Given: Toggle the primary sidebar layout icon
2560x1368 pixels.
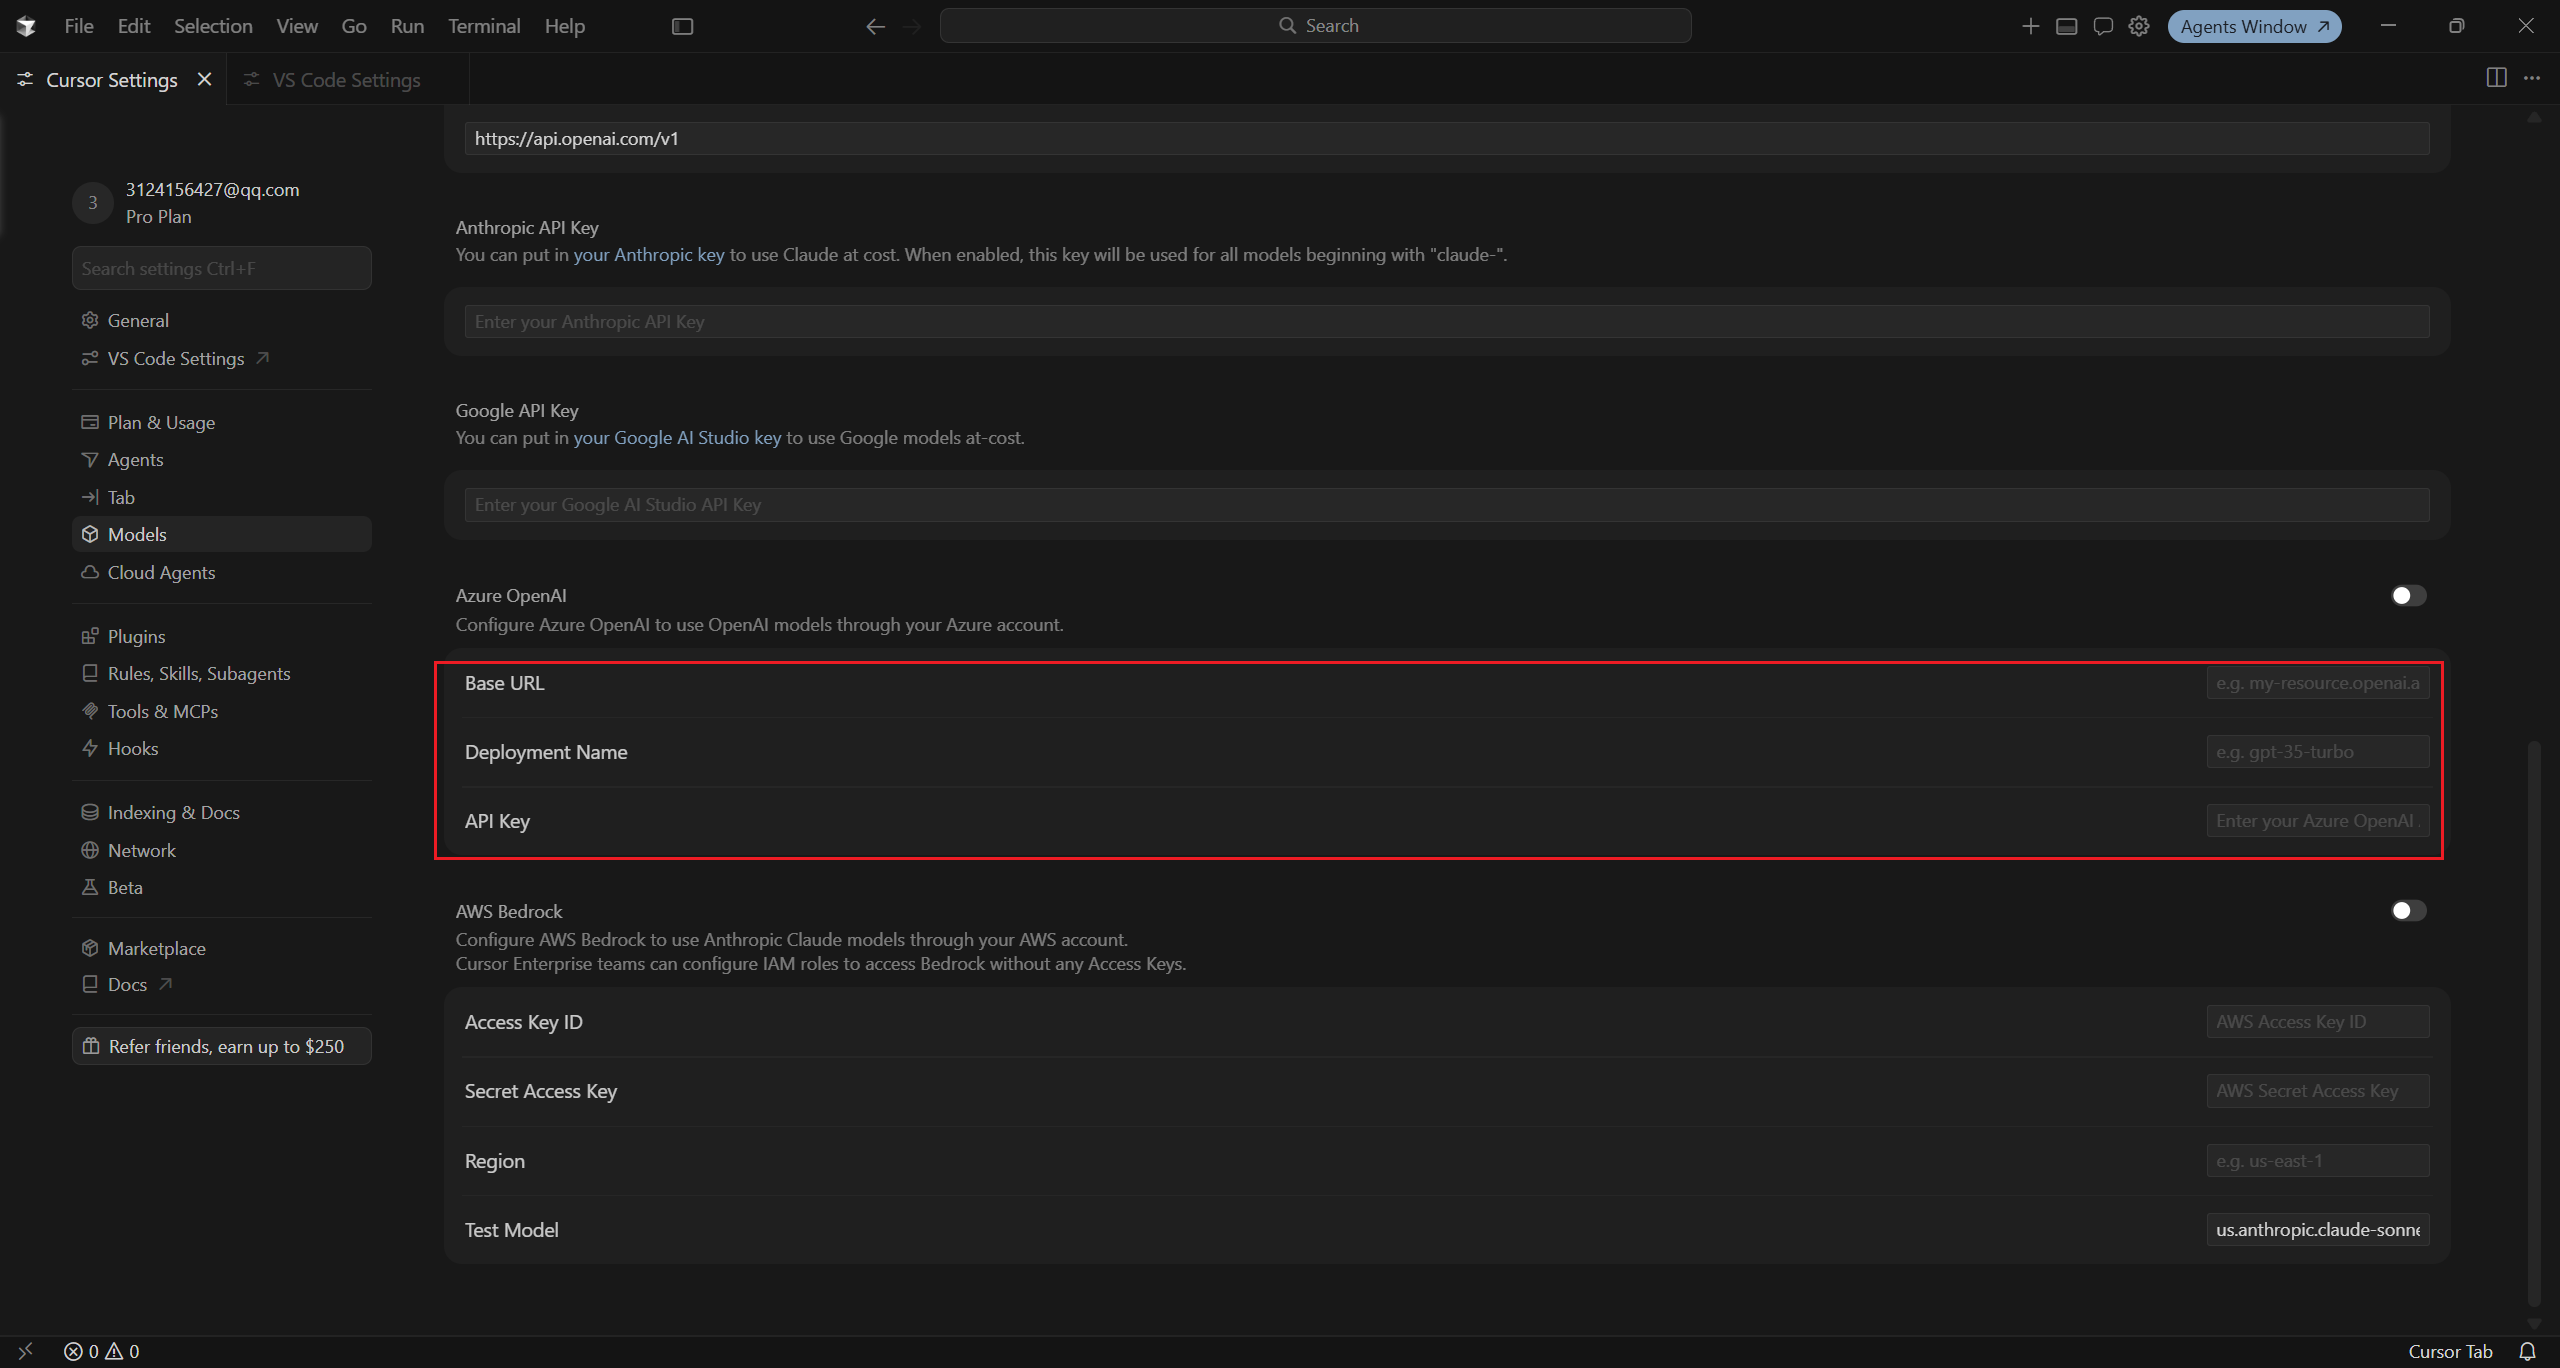Looking at the screenshot, I should [x=682, y=26].
